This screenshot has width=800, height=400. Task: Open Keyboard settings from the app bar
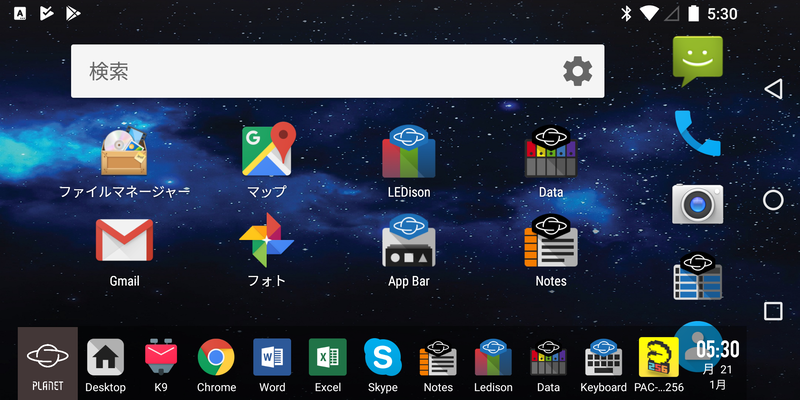(603, 366)
